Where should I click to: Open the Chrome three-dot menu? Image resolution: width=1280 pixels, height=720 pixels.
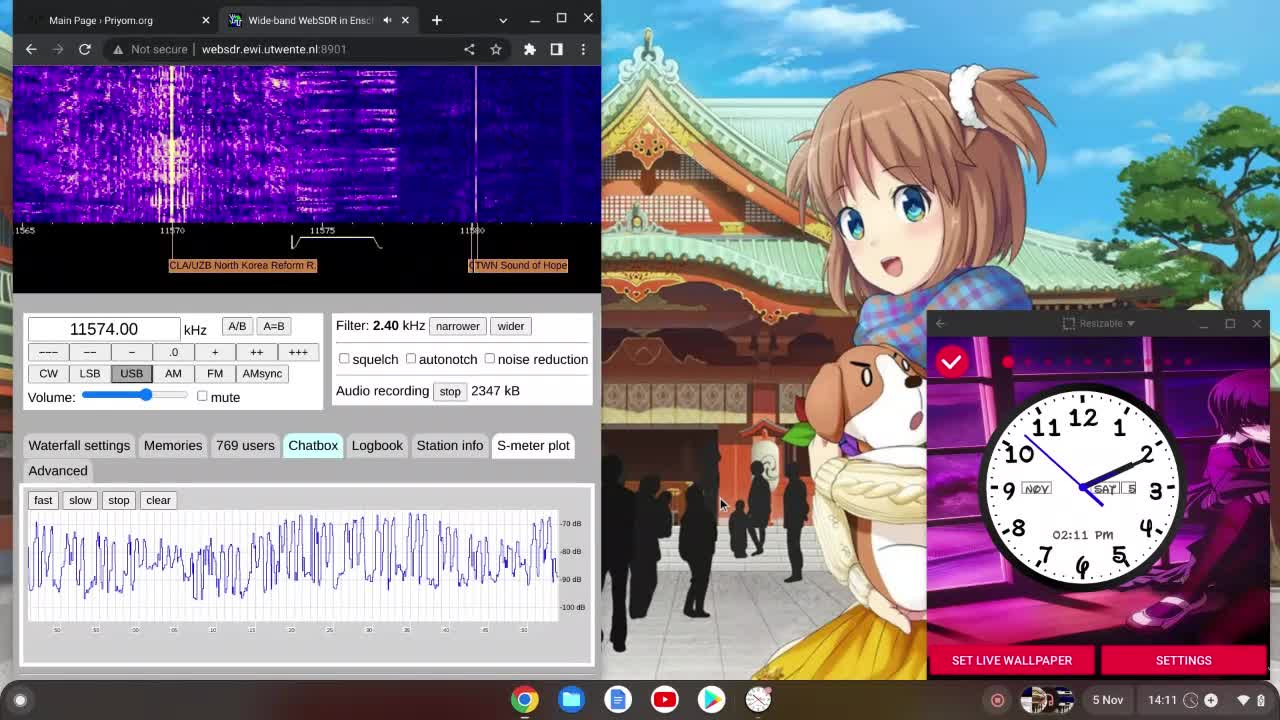583,49
